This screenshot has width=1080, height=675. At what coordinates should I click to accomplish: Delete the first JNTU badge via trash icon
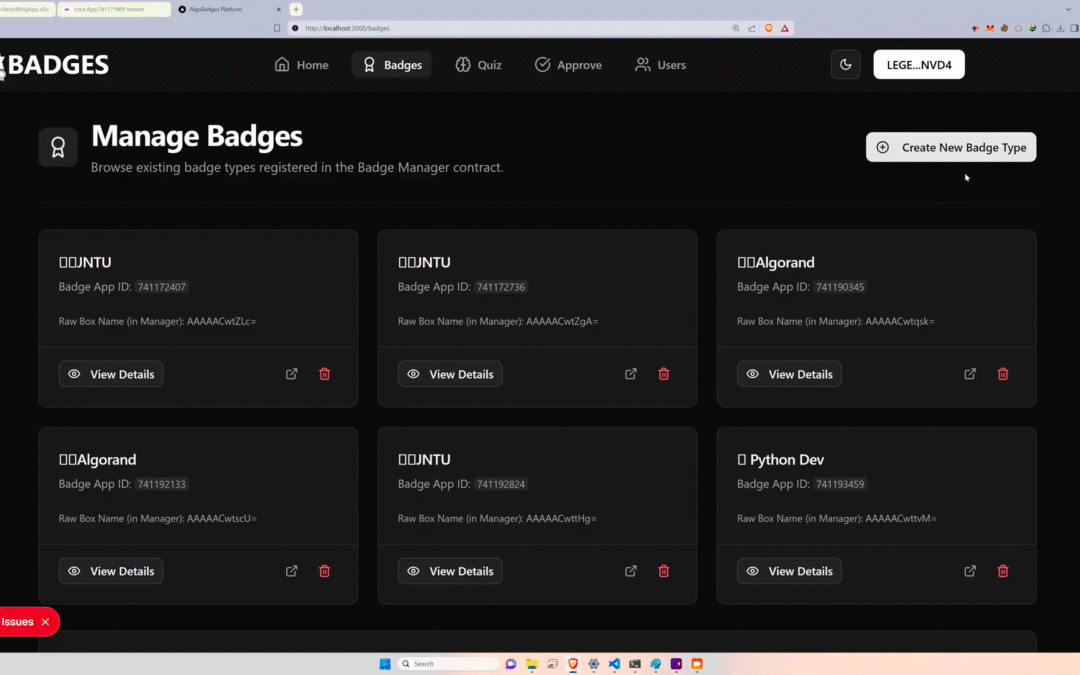coord(324,373)
